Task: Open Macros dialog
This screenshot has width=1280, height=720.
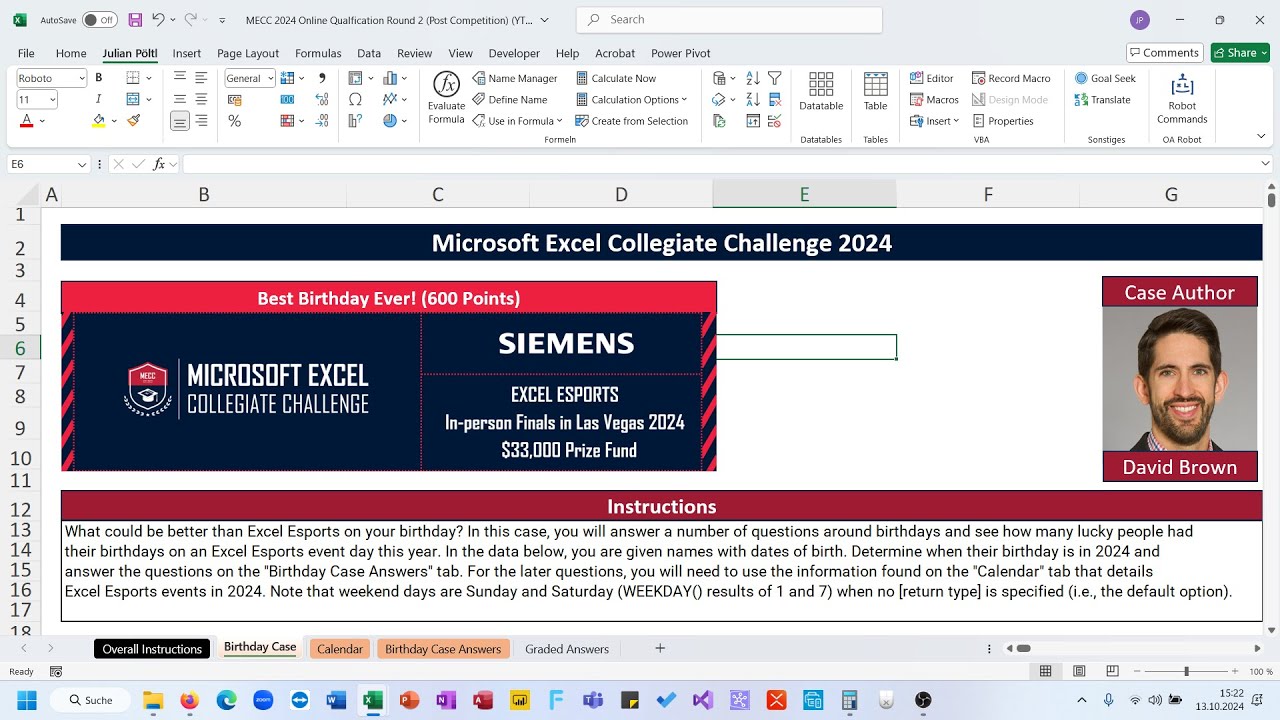Action: (x=934, y=99)
